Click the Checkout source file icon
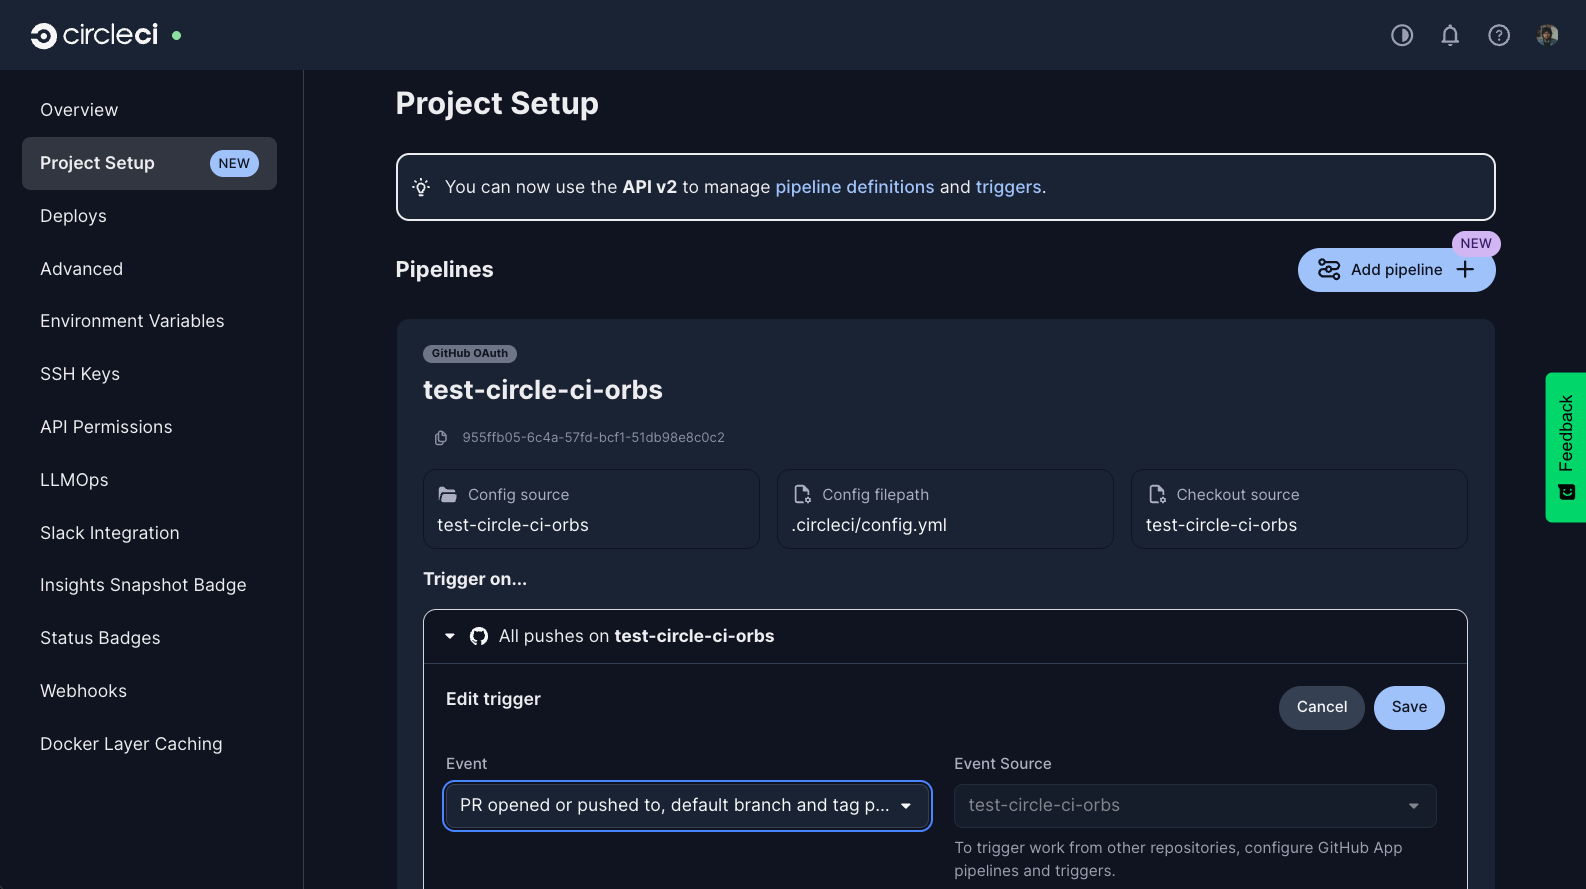The width and height of the screenshot is (1586, 889). (x=1157, y=494)
